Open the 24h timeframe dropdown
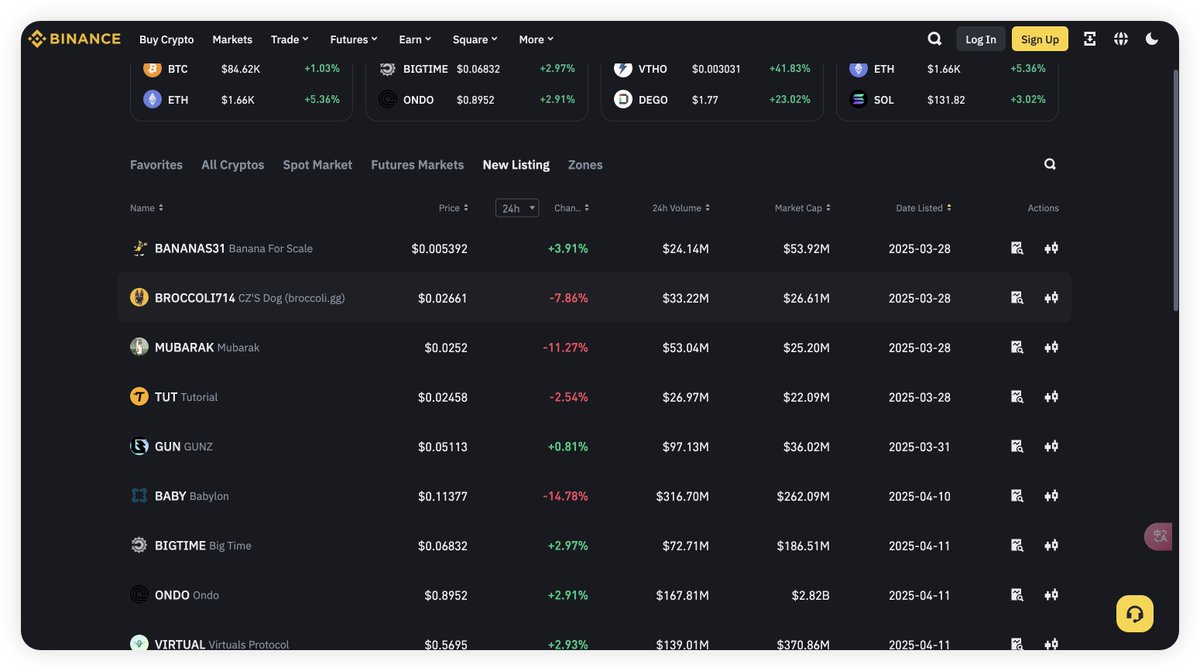This screenshot has width=1200, height=671. point(517,208)
